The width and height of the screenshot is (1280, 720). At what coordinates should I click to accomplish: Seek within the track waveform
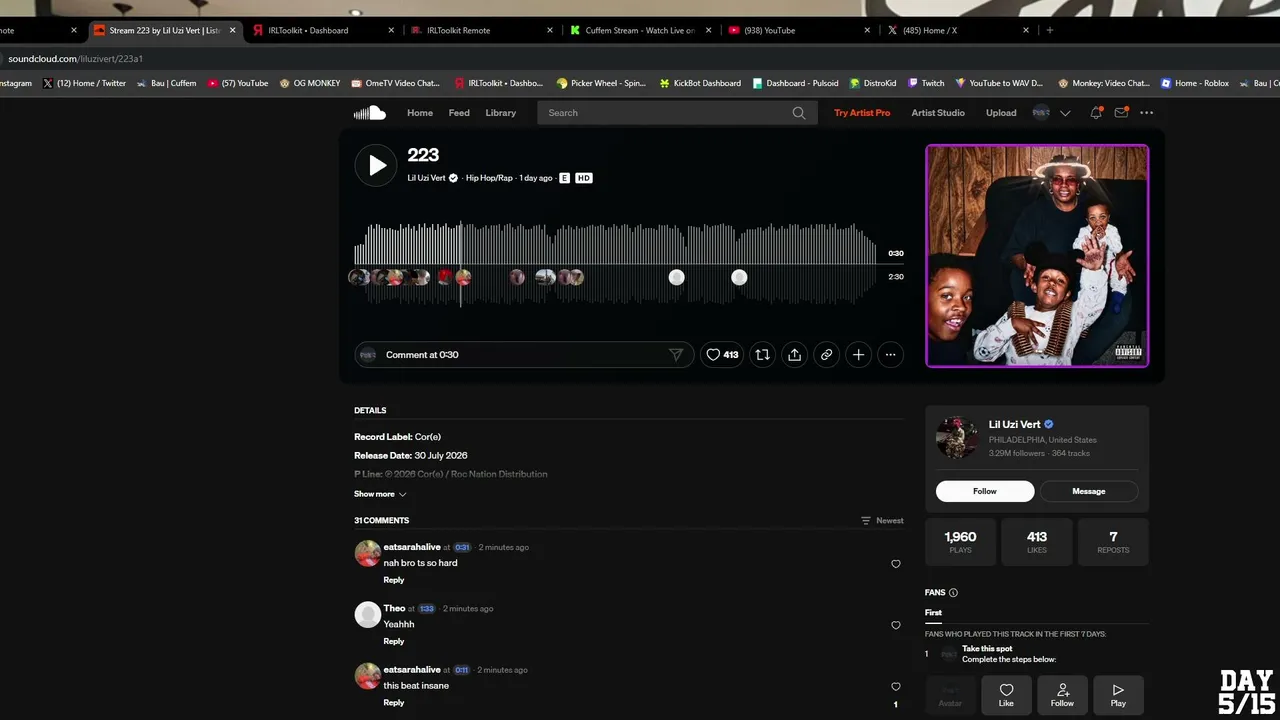pyautogui.click(x=616, y=262)
